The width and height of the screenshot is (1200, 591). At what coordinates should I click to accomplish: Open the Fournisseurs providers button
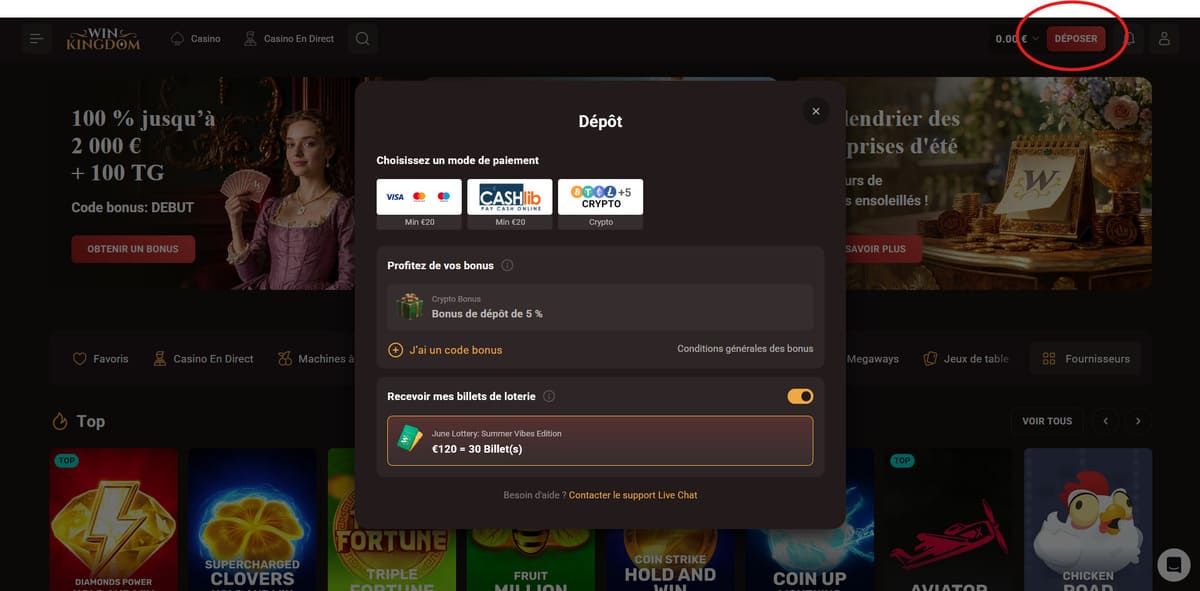(1085, 358)
